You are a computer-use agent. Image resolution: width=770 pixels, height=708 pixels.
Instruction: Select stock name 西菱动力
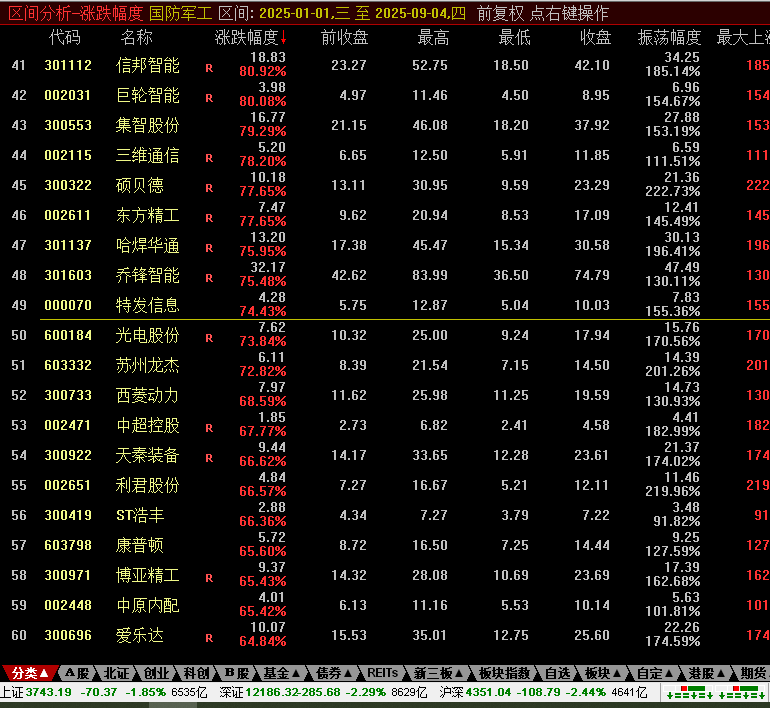[147, 395]
